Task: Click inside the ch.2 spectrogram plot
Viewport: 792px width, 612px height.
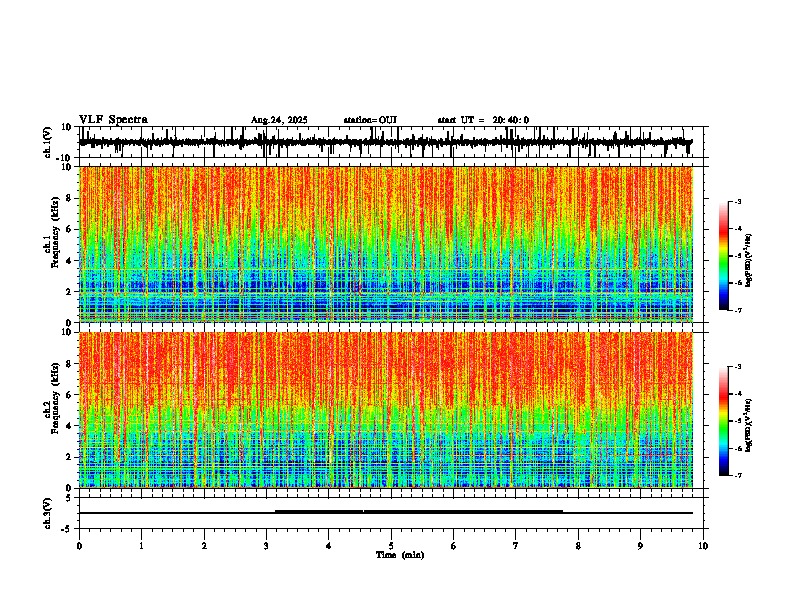Action: click(386, 410)
